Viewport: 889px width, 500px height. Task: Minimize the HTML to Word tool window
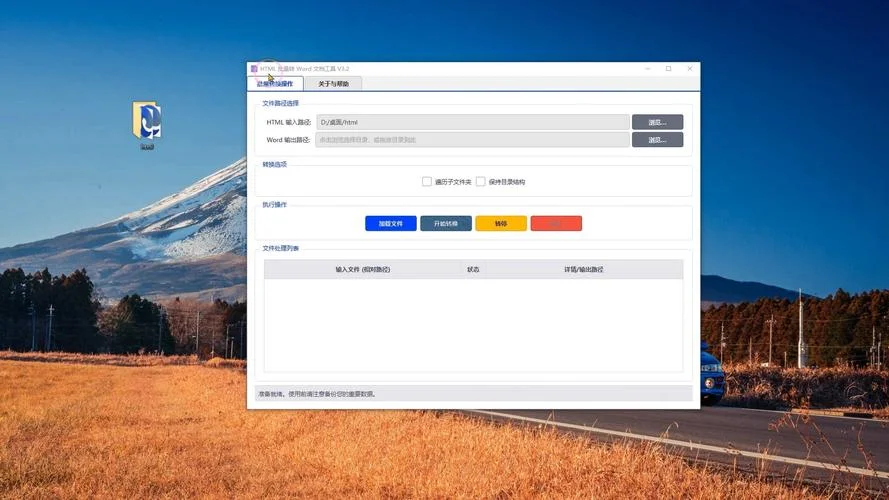tap(647, 69)
